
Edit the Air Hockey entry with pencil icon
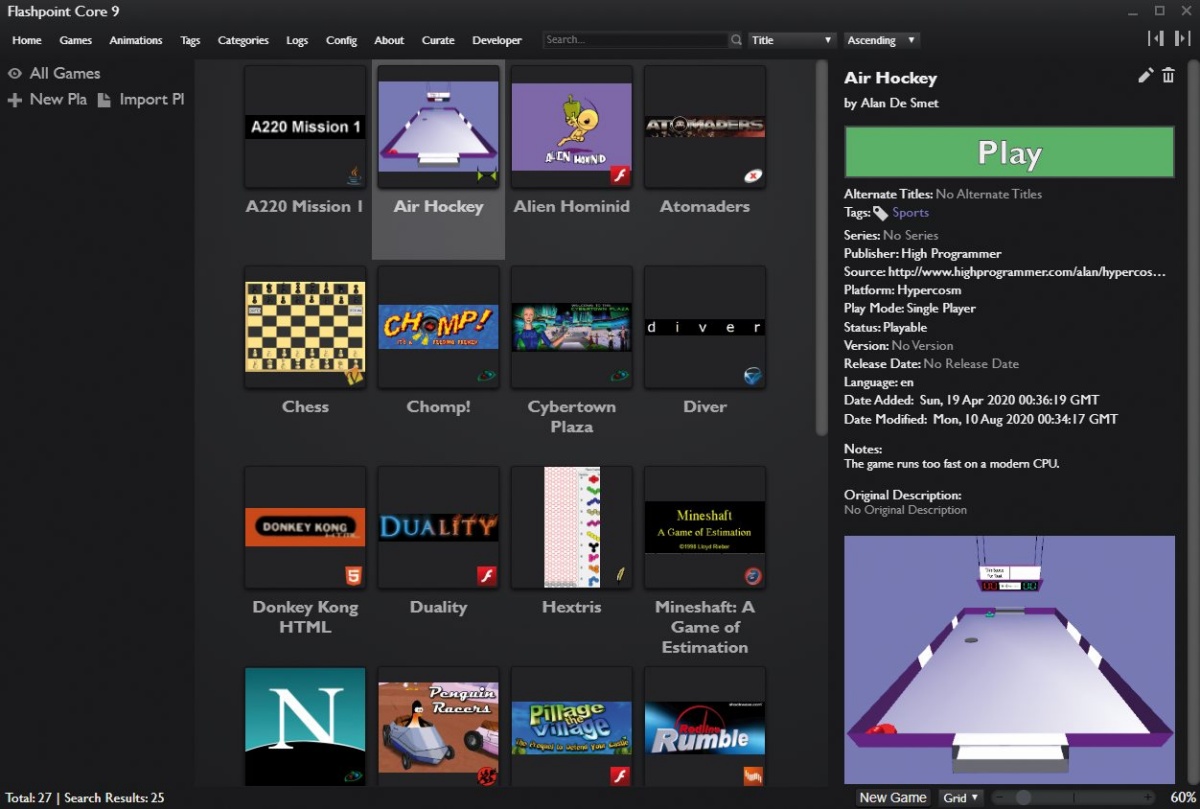tap(1146, 76)
